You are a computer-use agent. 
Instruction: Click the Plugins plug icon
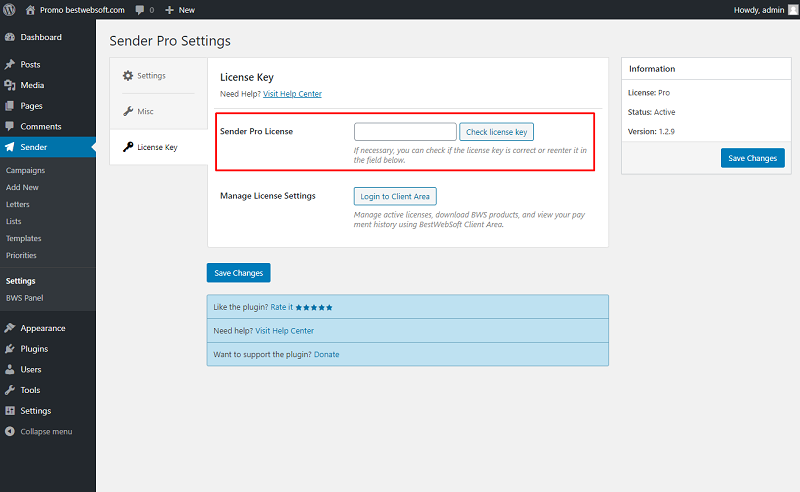[10, 349]
